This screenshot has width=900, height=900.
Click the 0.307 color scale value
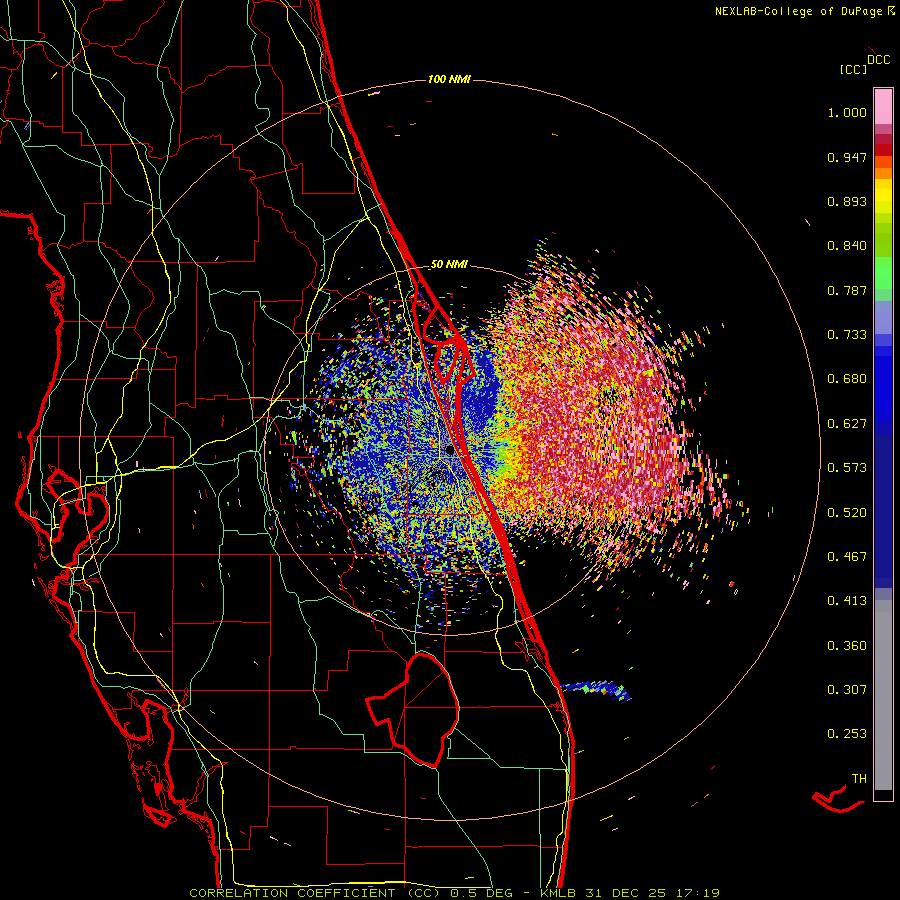tap(847, 689)
